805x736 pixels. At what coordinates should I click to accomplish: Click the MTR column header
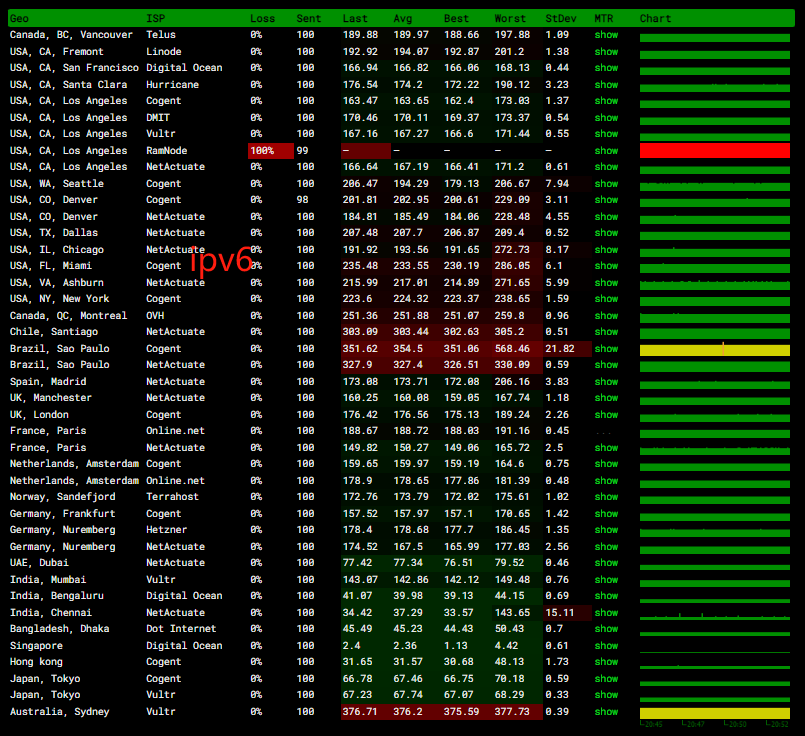coord(604,18)
